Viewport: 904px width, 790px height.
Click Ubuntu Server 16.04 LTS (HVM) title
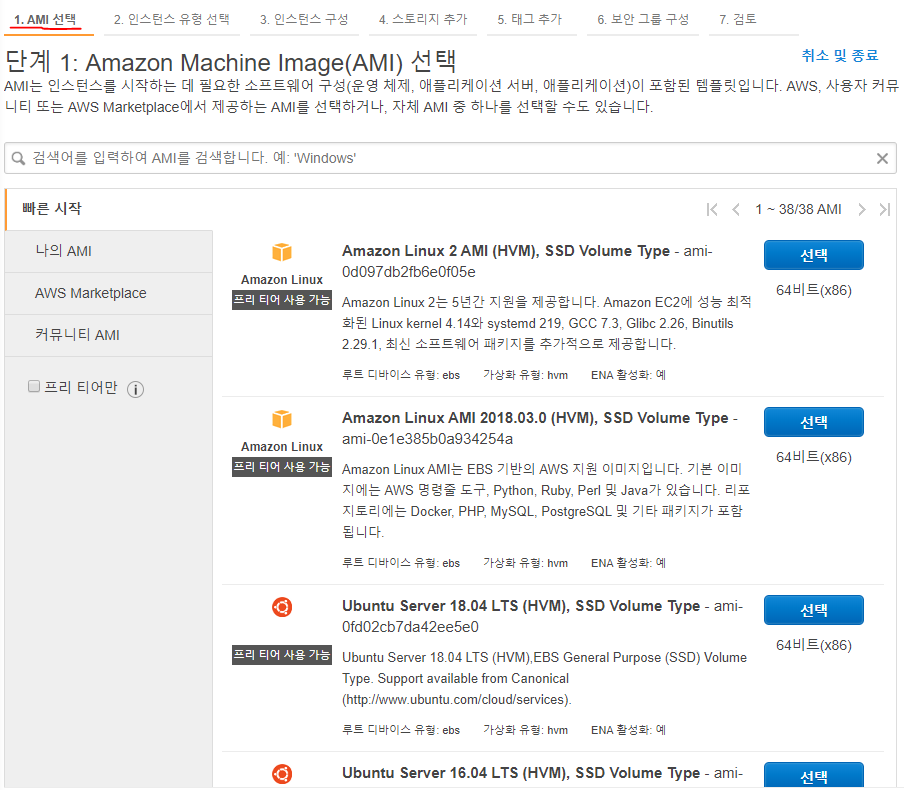tap(521, 773)
